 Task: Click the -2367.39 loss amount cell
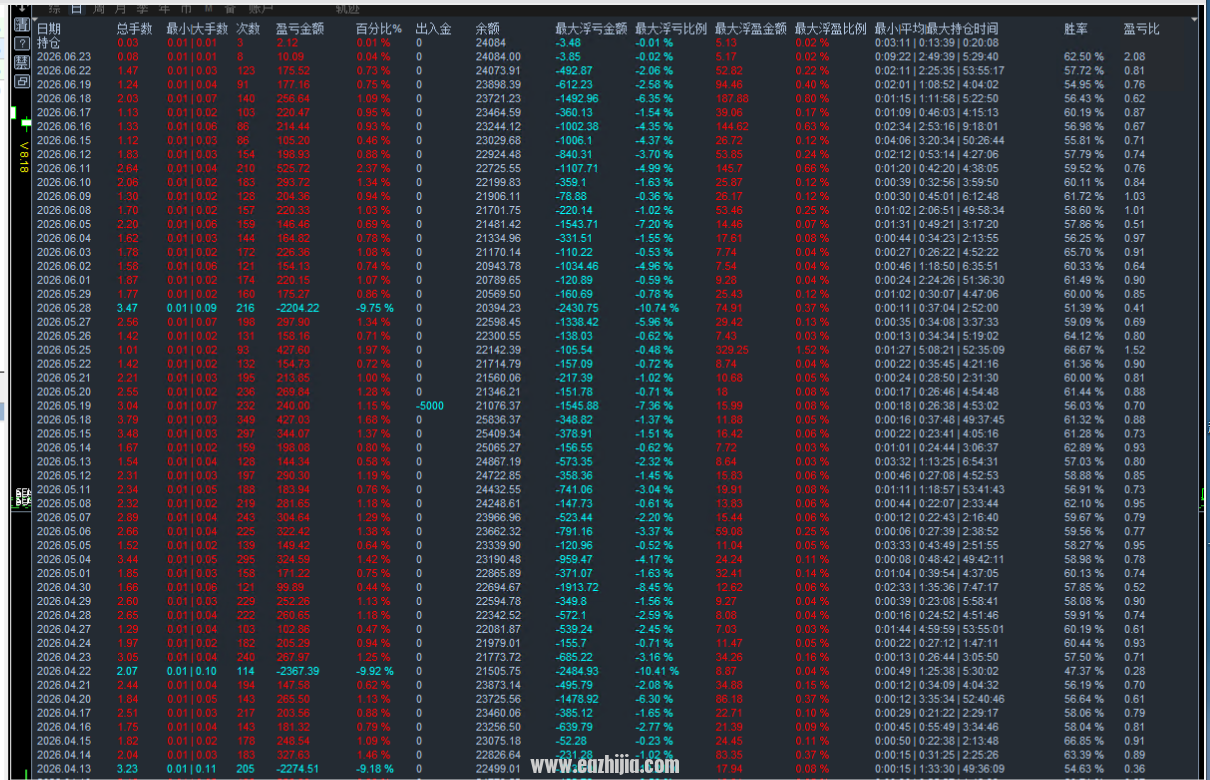[x=298, y=671]
